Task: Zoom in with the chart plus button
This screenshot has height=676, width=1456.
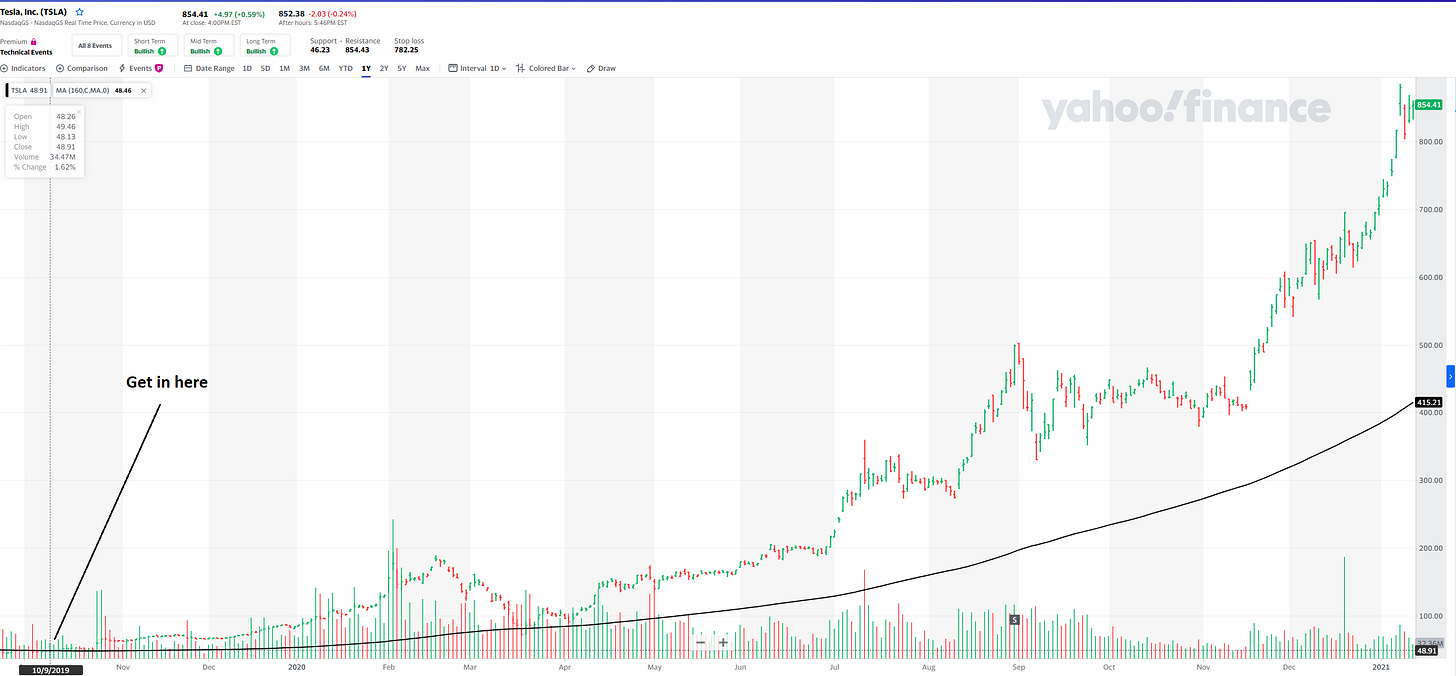Action: [723, 642]
